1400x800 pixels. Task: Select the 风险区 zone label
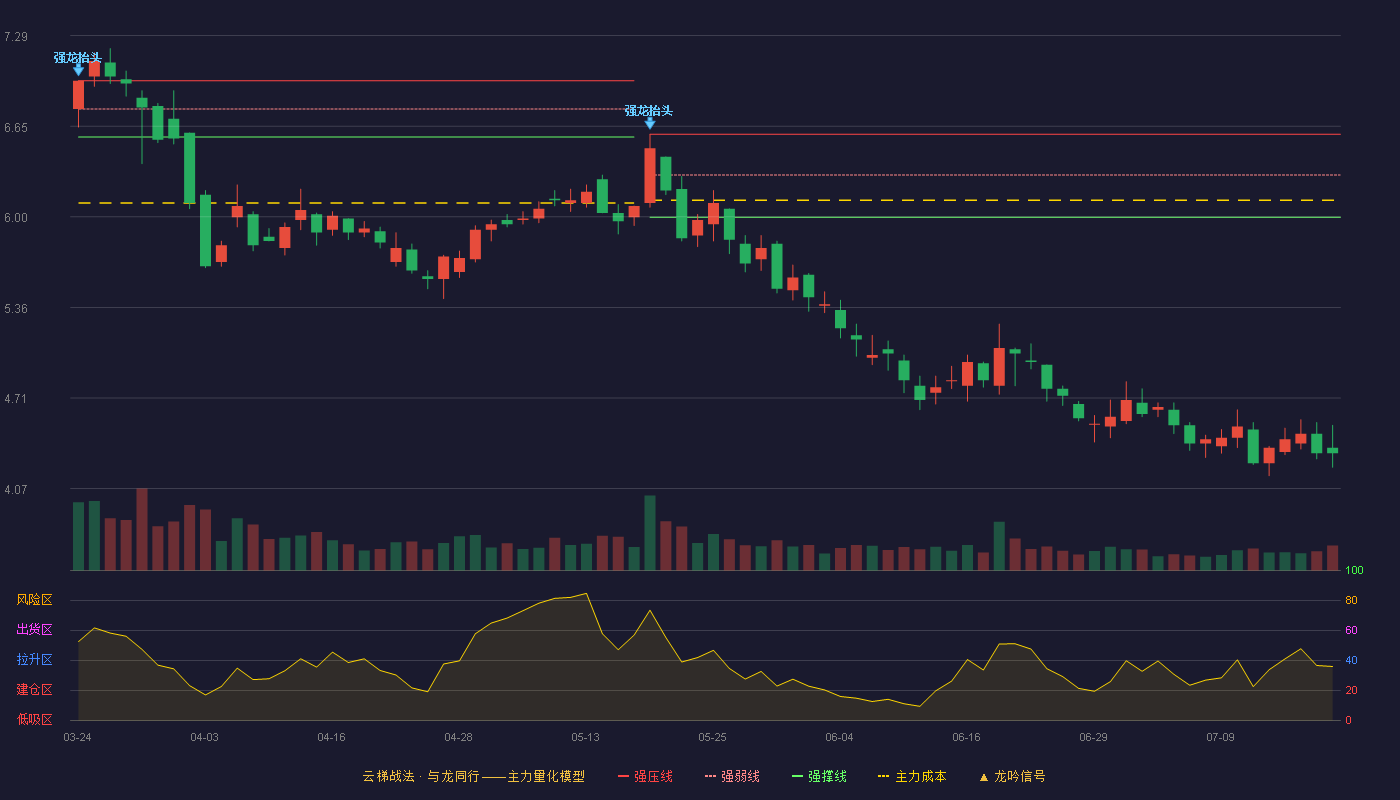tap(34, 600)
